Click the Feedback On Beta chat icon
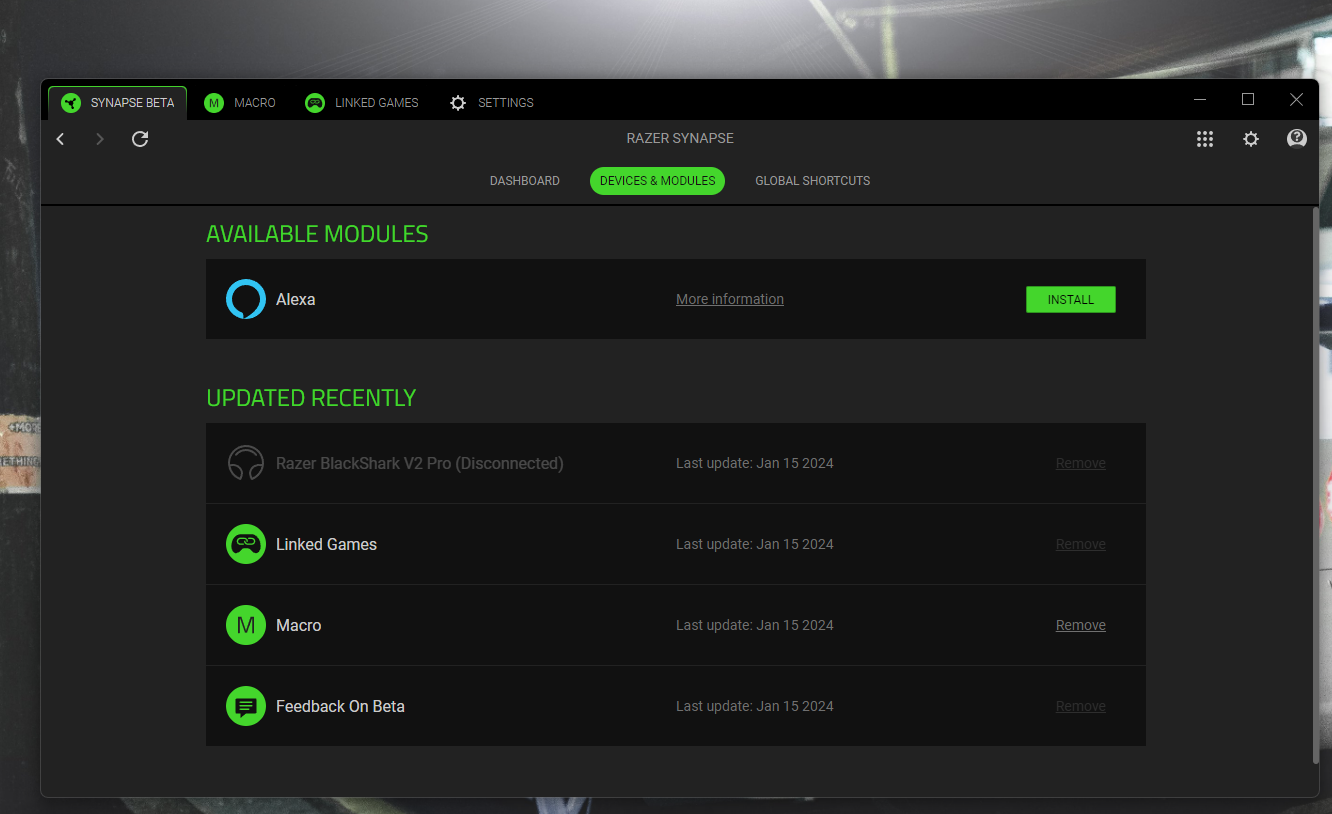Viewport: 1332px width, 814px height. (x=246, y=706)
